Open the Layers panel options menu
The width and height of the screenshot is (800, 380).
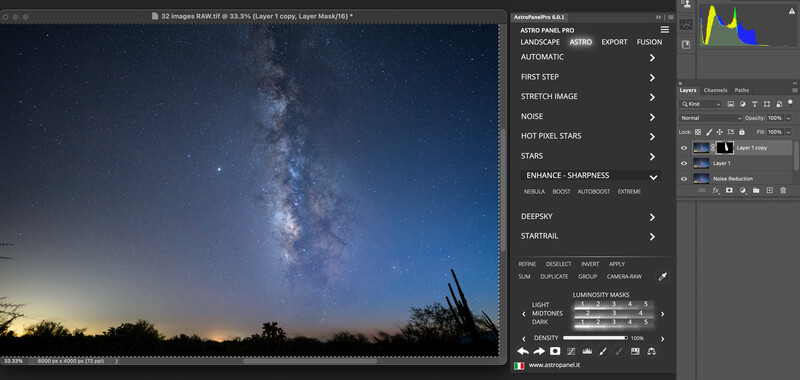[794, 90]
